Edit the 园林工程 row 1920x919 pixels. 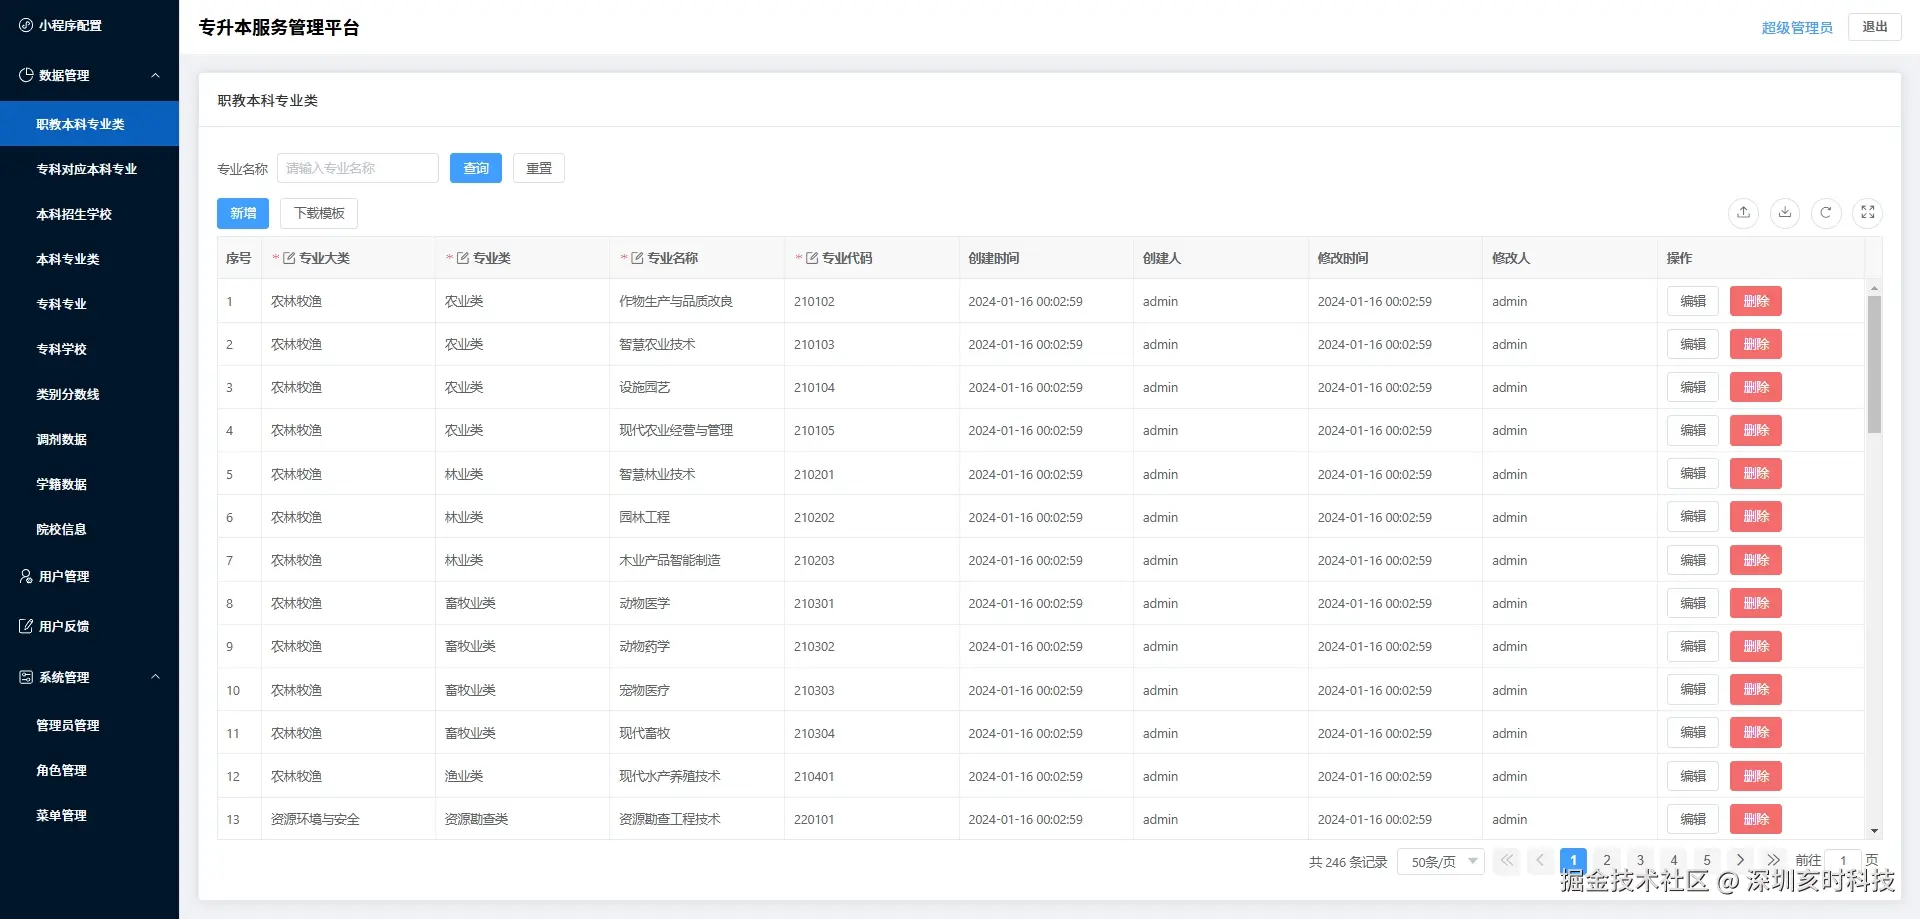(x=1693, y=517)
